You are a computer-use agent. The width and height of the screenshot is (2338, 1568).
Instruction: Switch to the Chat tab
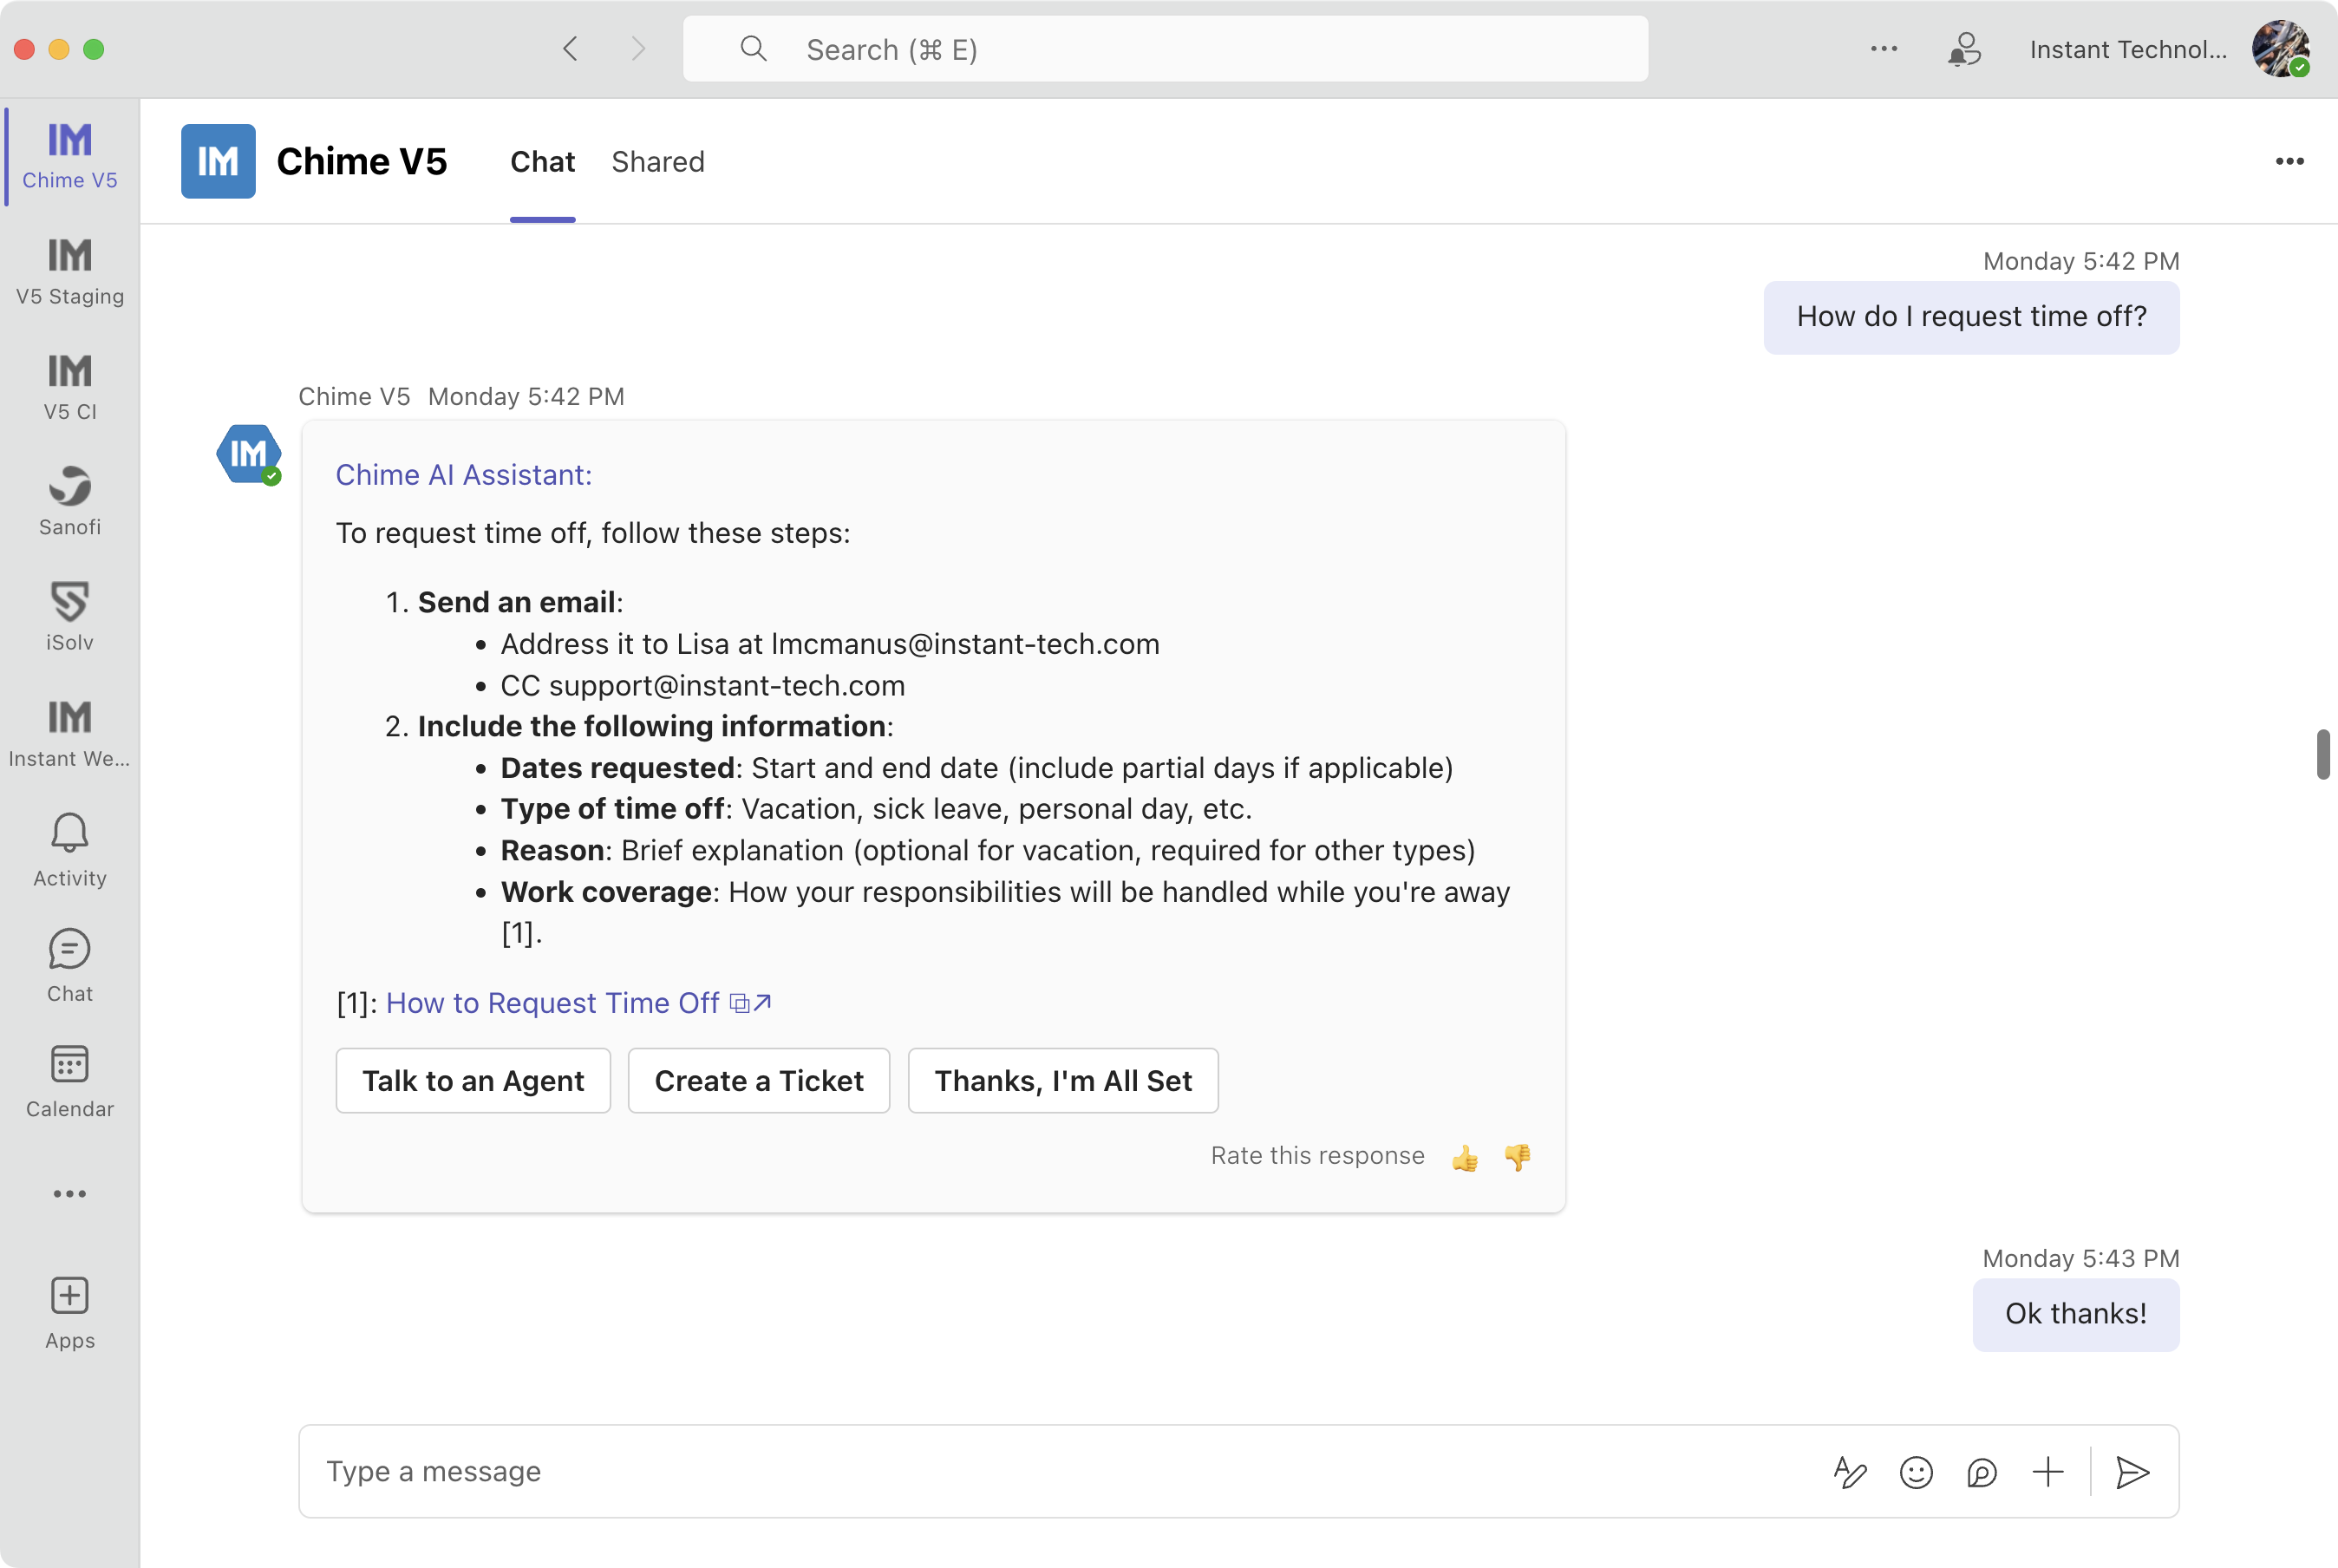pos(543,162)
